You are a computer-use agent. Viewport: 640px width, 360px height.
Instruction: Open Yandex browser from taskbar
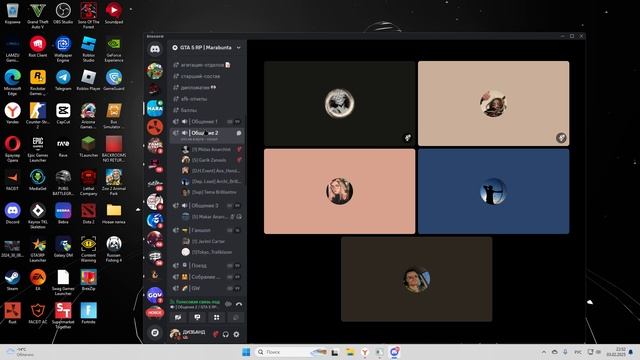coord(365,352)
